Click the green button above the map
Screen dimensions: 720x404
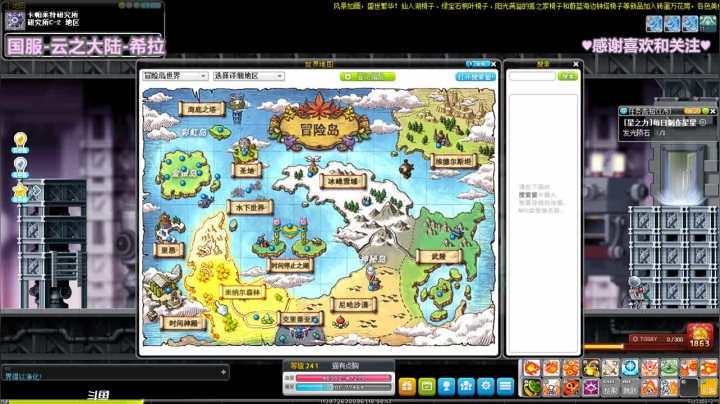[x=367, y=77]
